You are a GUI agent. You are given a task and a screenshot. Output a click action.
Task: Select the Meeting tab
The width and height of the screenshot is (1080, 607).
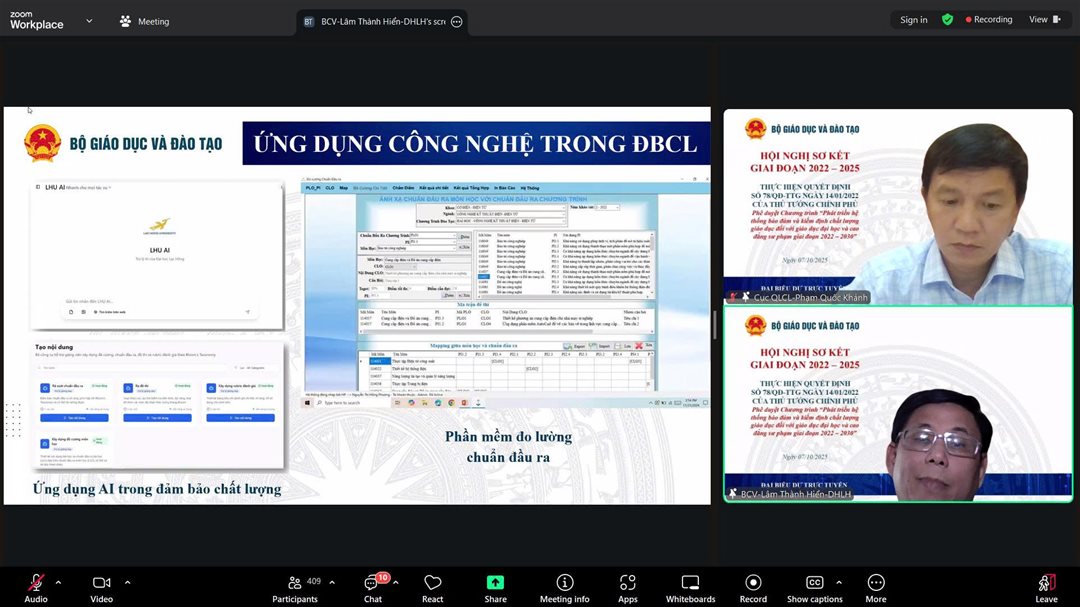tap(144, 21)
